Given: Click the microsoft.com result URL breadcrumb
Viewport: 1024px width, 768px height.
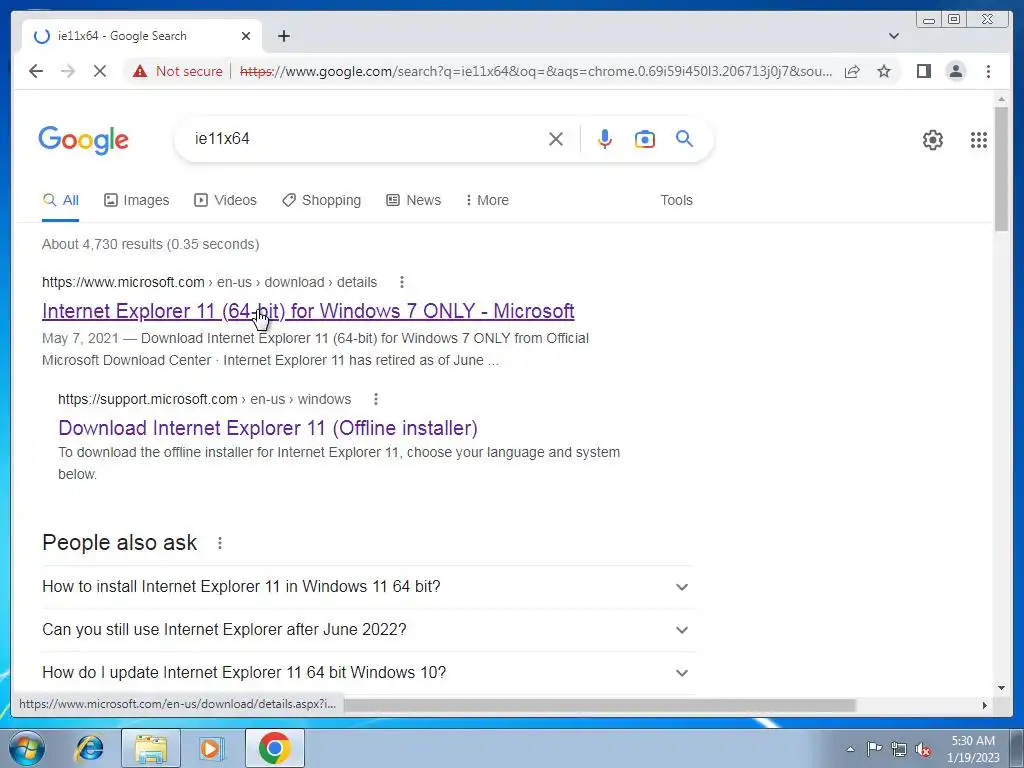Looking at the screenshot, I should click(x=209, y=282).
